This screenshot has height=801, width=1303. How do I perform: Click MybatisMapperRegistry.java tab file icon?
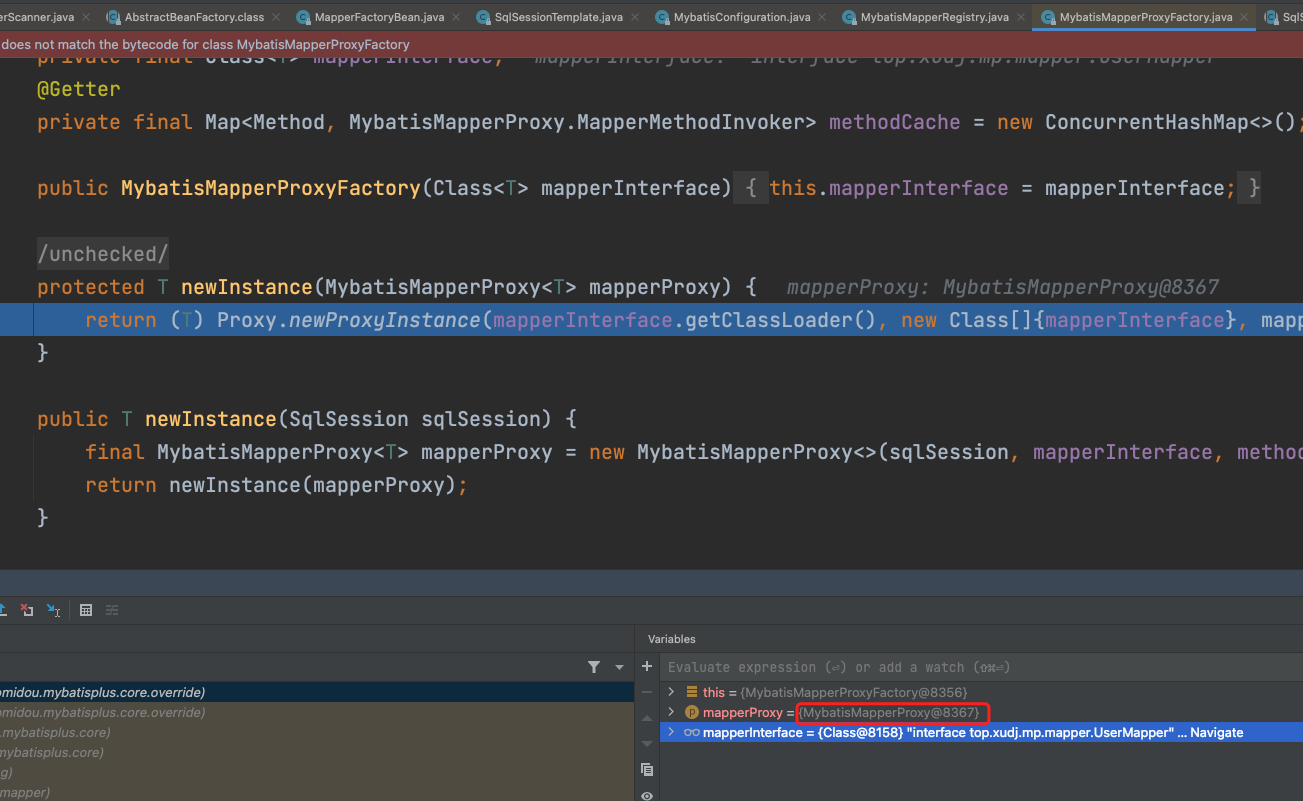point(848,17)
